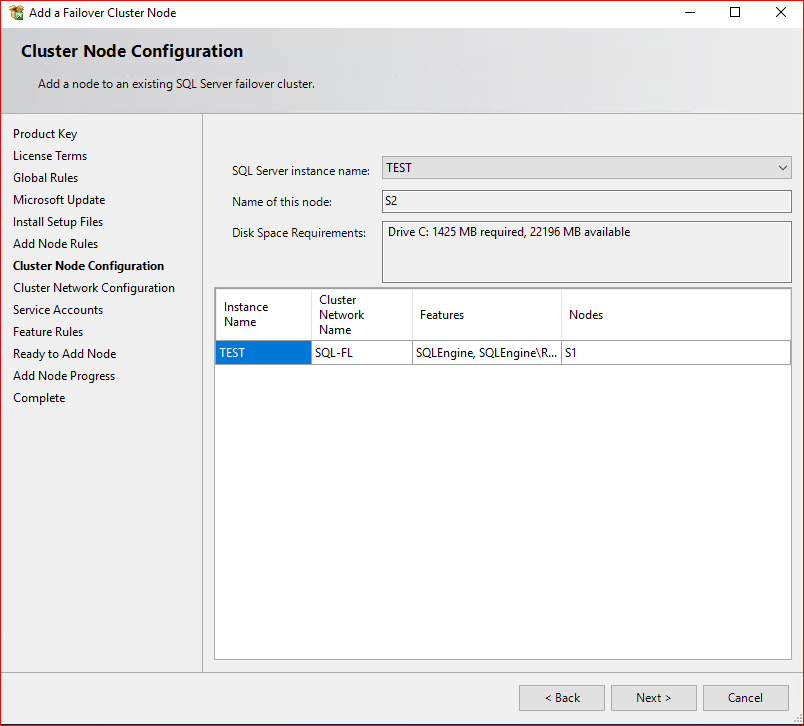Click the Nodes column header
The height and width of the screenshot is (726, 804).
point(676,315)
